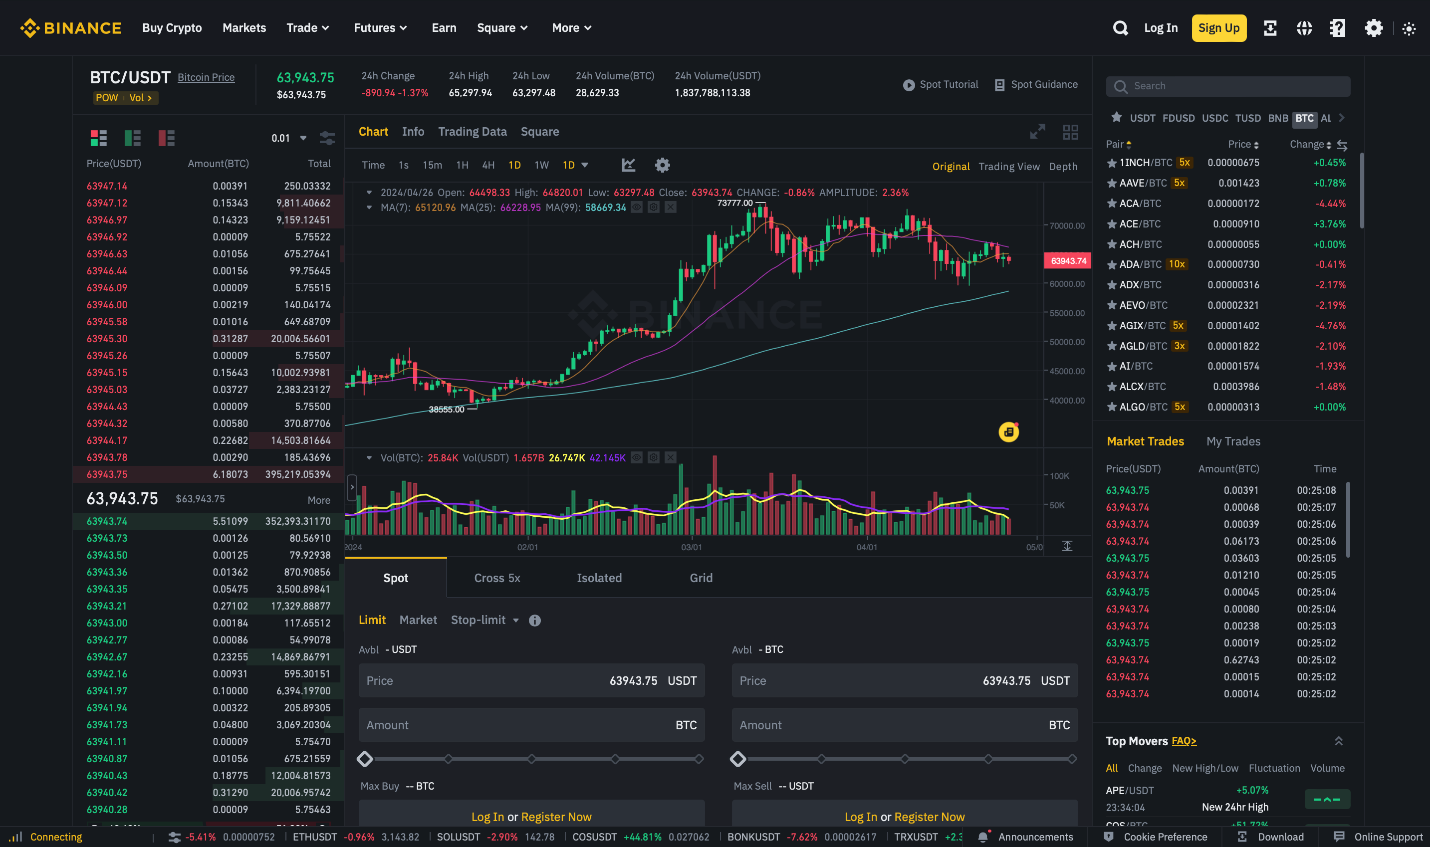Open the Top Movers FAQ link
Viewport: 1430px width, 847px height.
1184,741
